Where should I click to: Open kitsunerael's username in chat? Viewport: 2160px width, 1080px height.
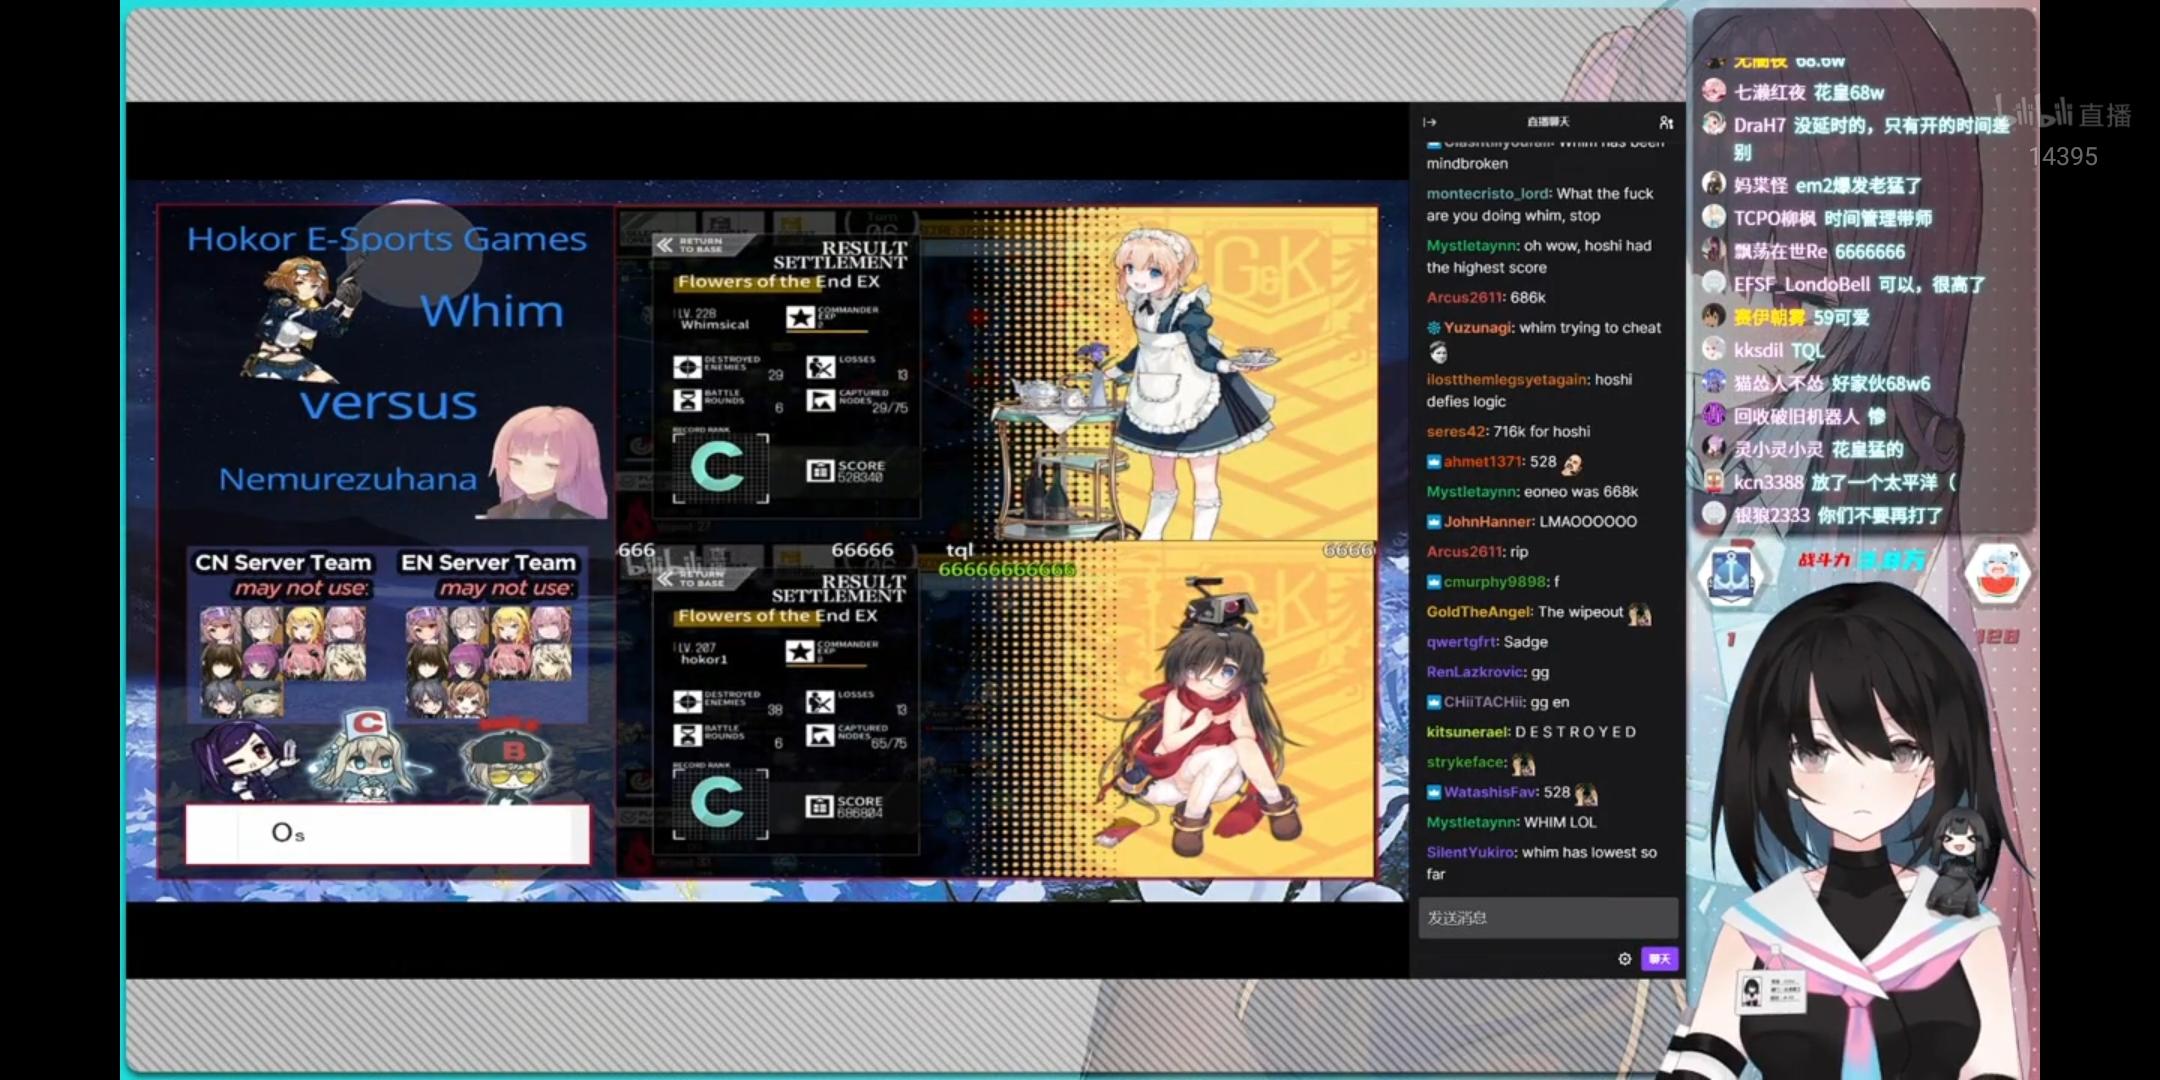coord(1467,732)
